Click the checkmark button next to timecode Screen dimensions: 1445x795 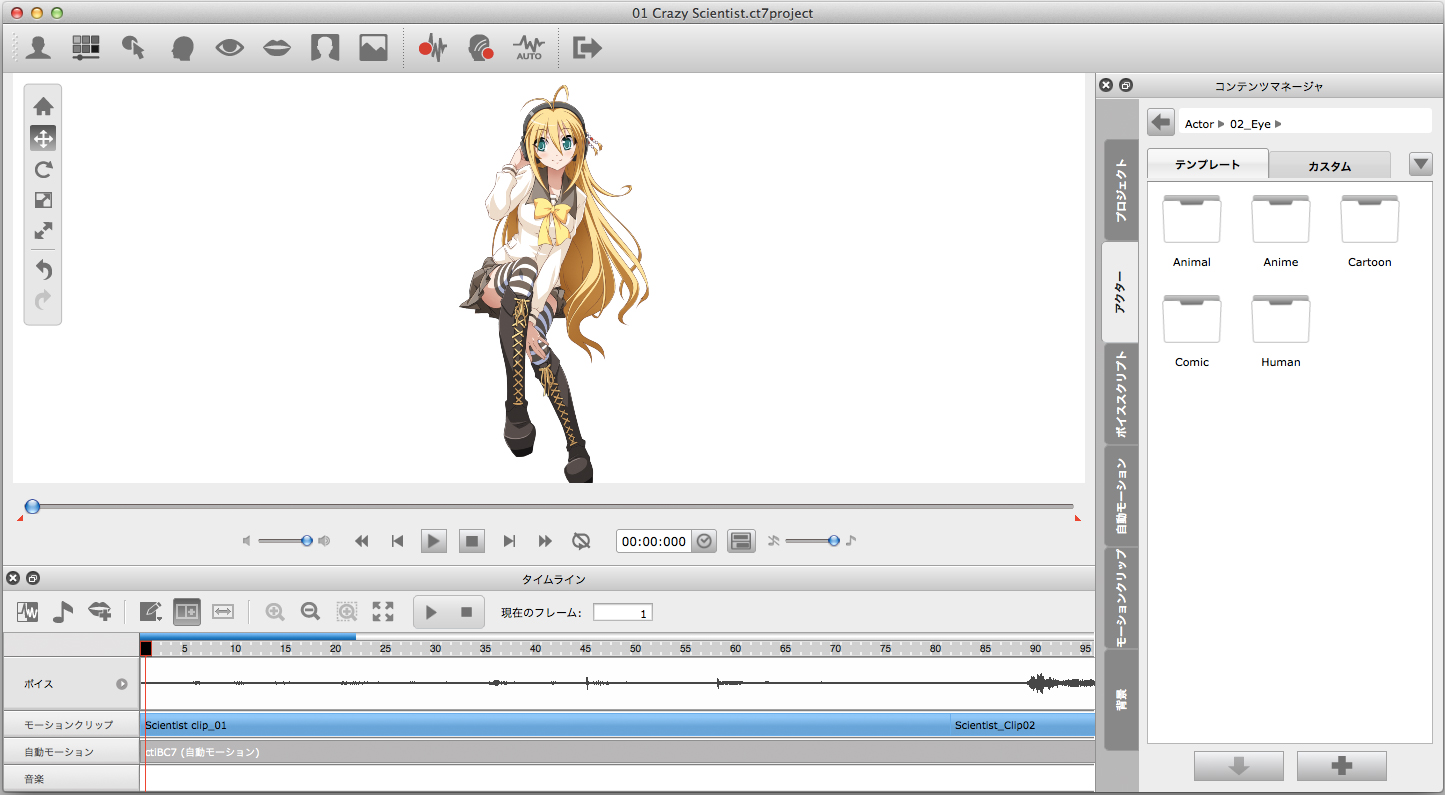705,541
